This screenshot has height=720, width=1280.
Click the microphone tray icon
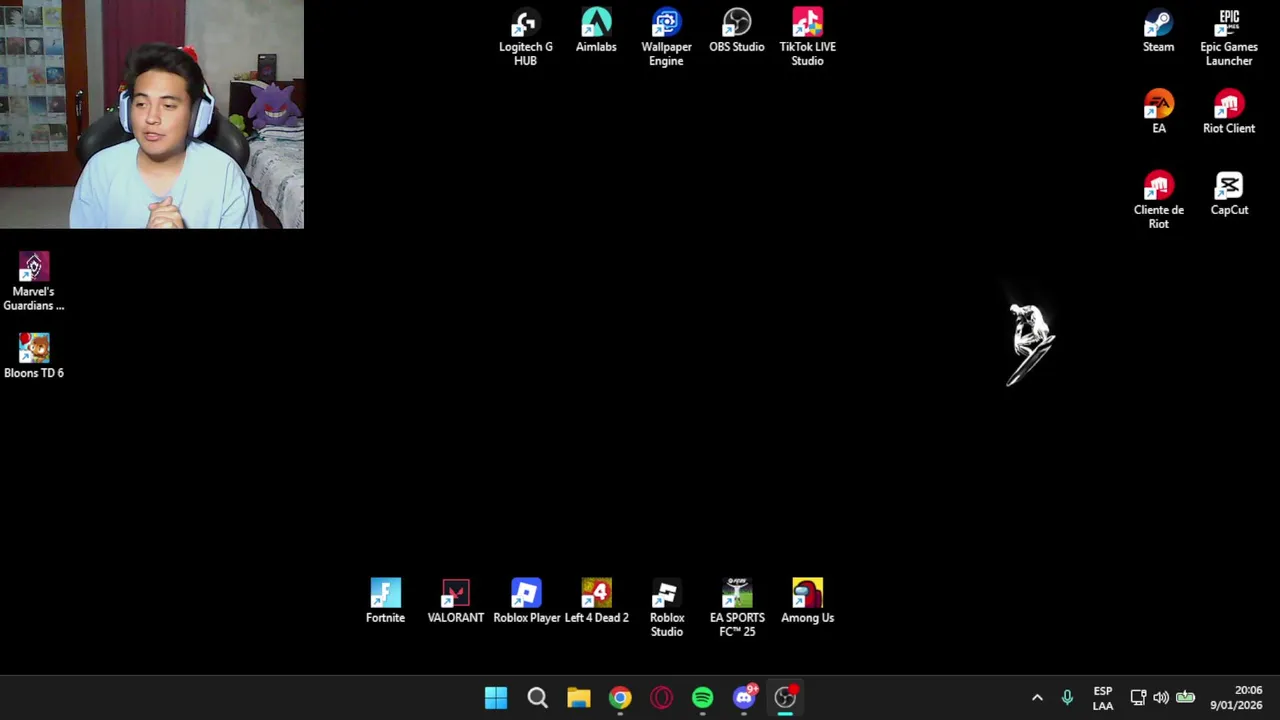click(1067, 698)
